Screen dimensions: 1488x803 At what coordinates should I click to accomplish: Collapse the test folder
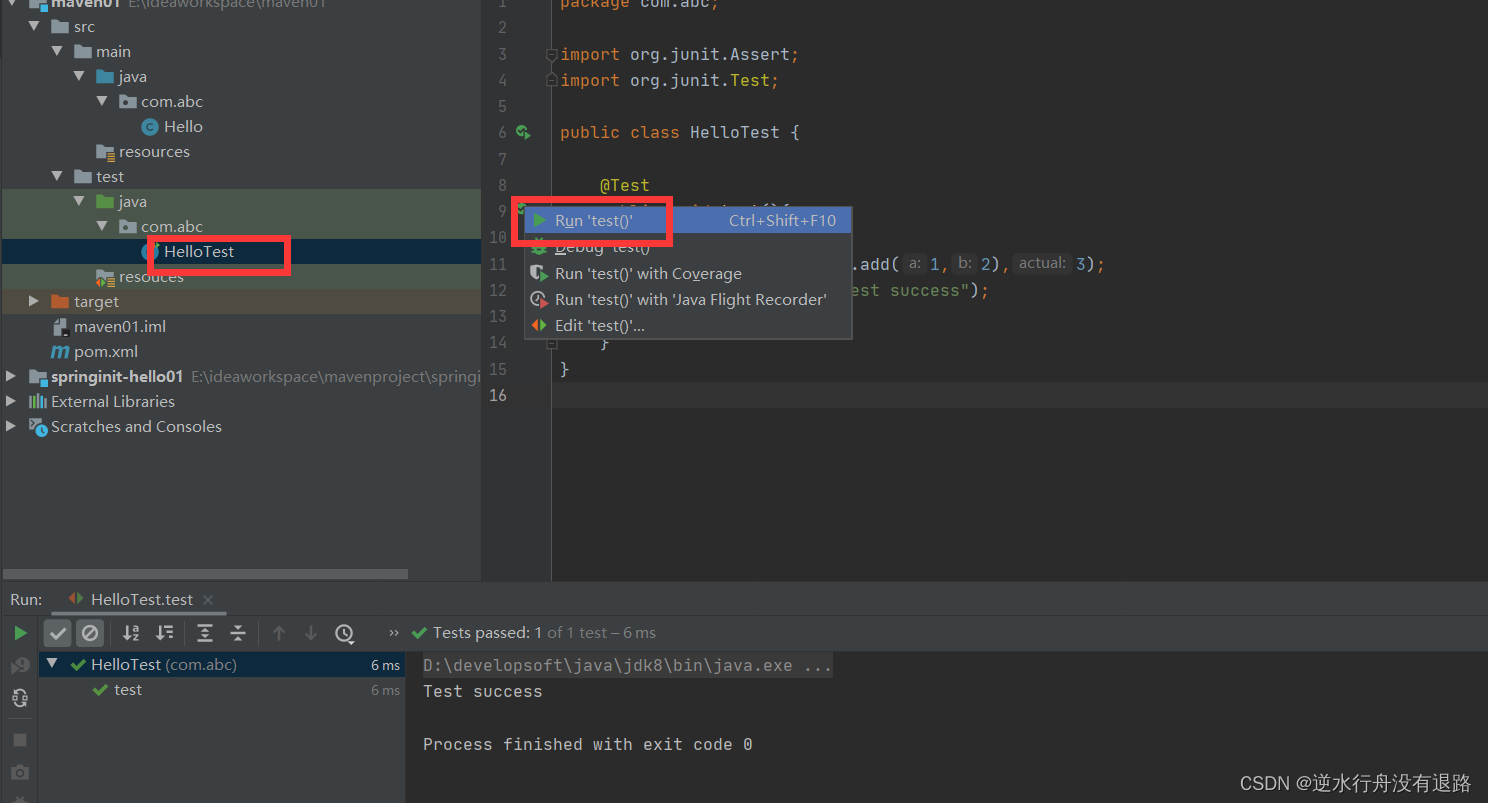point(58,177)
